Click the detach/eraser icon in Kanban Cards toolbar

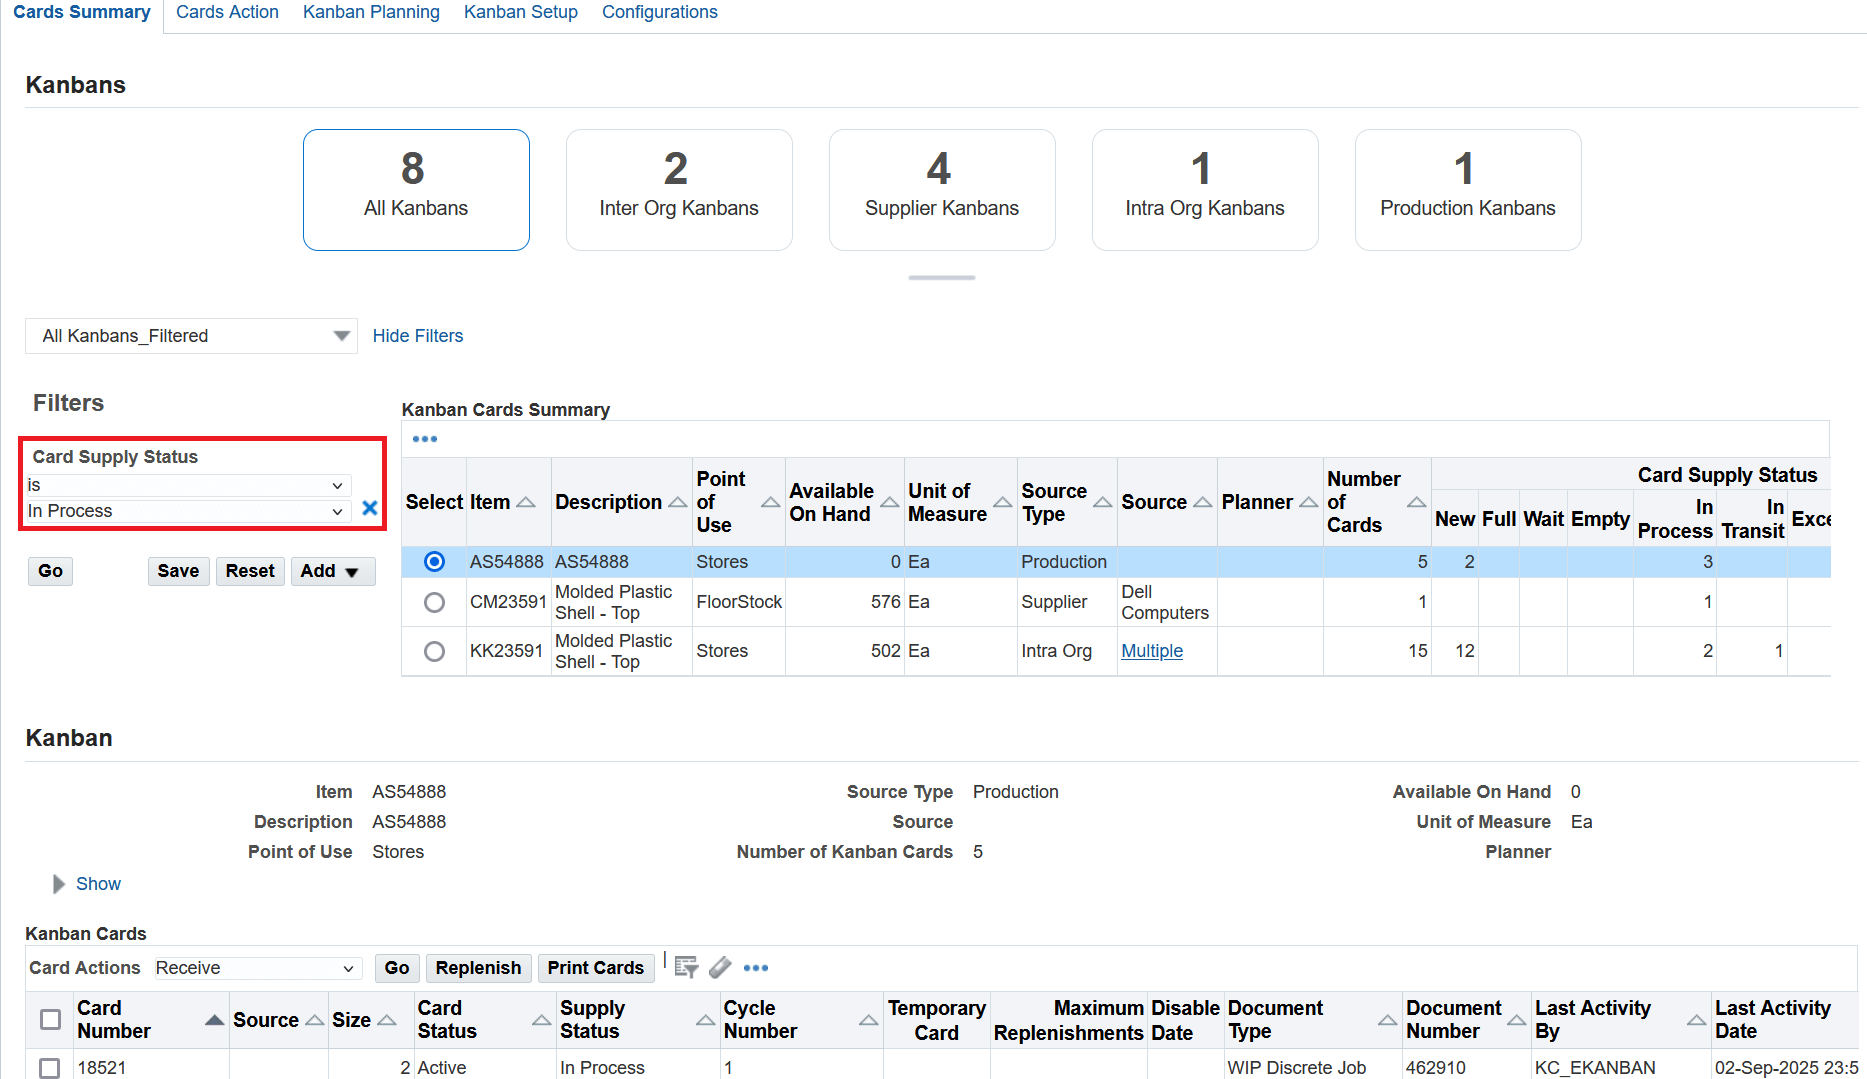coord(721,967)
